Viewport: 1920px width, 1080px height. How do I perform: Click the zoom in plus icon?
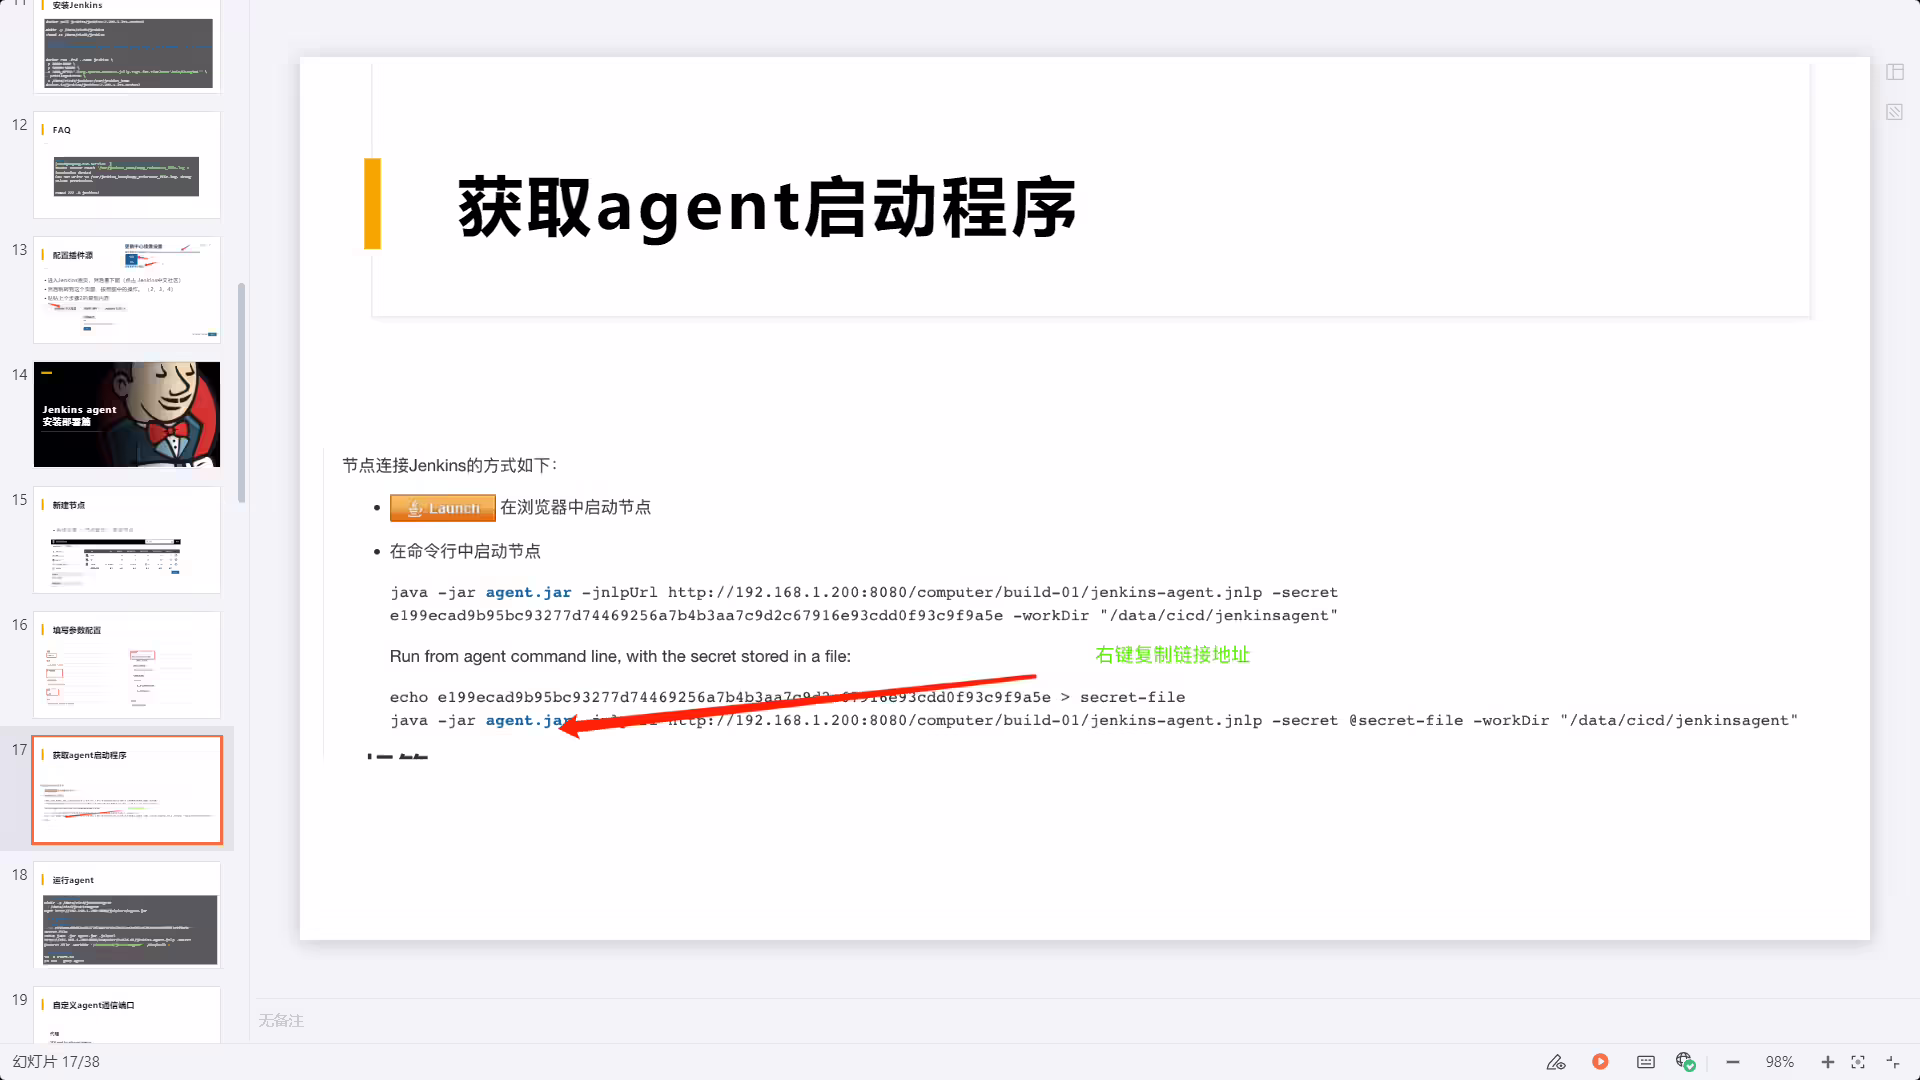click(1827, 1062)
